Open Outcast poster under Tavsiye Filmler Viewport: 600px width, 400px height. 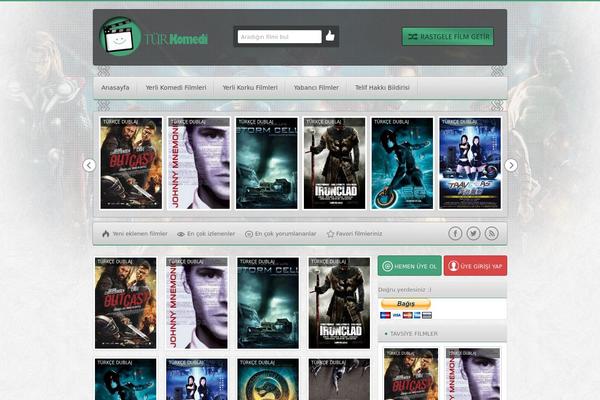411,374
